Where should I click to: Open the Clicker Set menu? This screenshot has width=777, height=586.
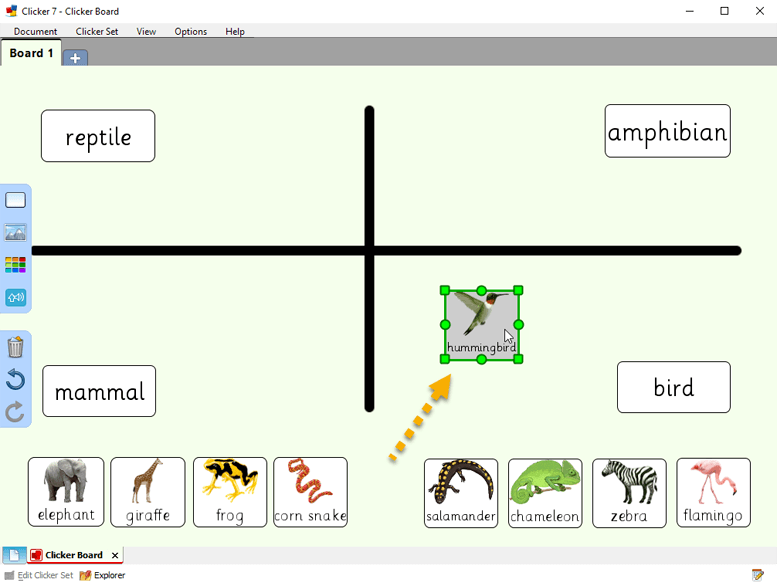pos(97,31)
